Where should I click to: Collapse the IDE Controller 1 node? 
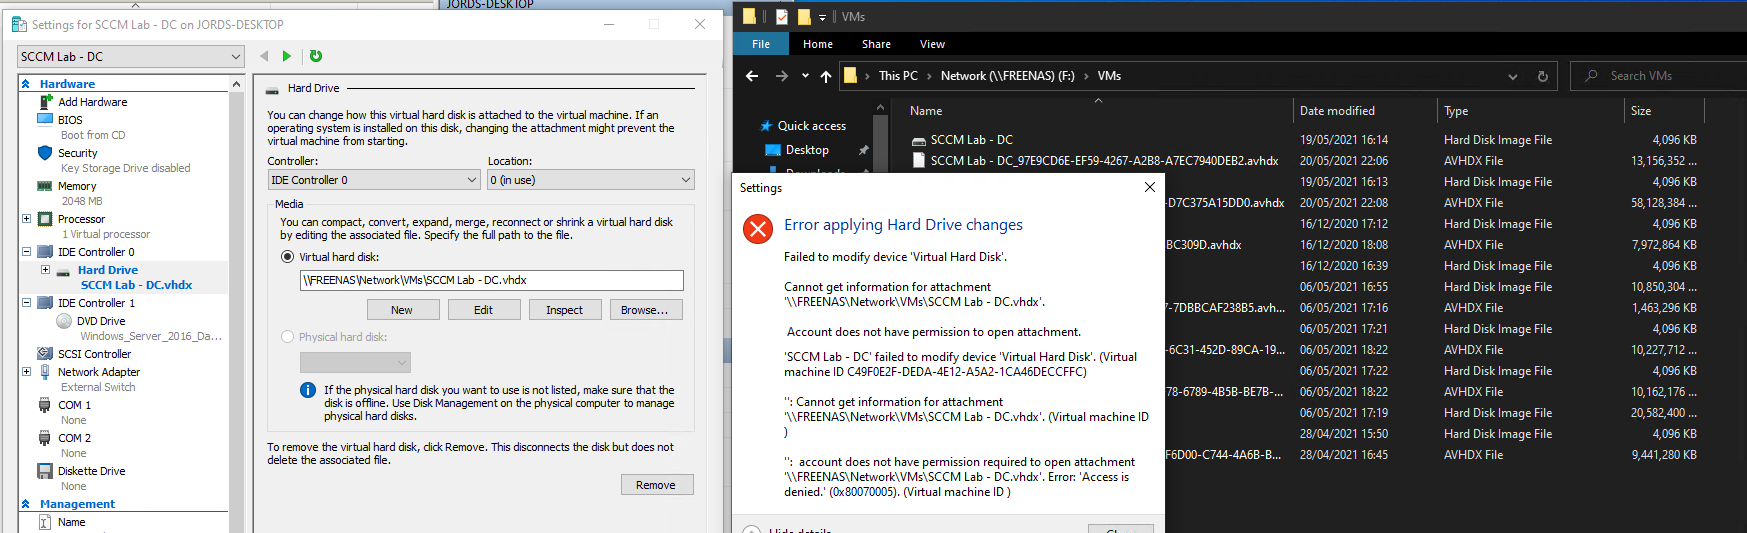27,303
